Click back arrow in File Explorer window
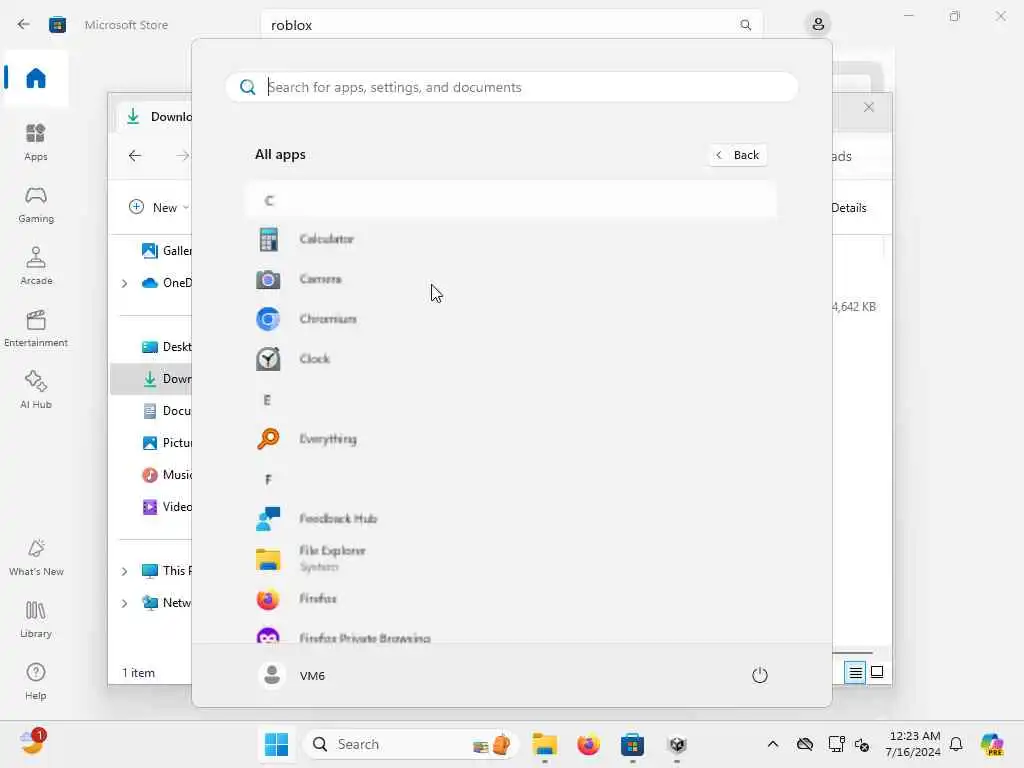 click(135, 155)
